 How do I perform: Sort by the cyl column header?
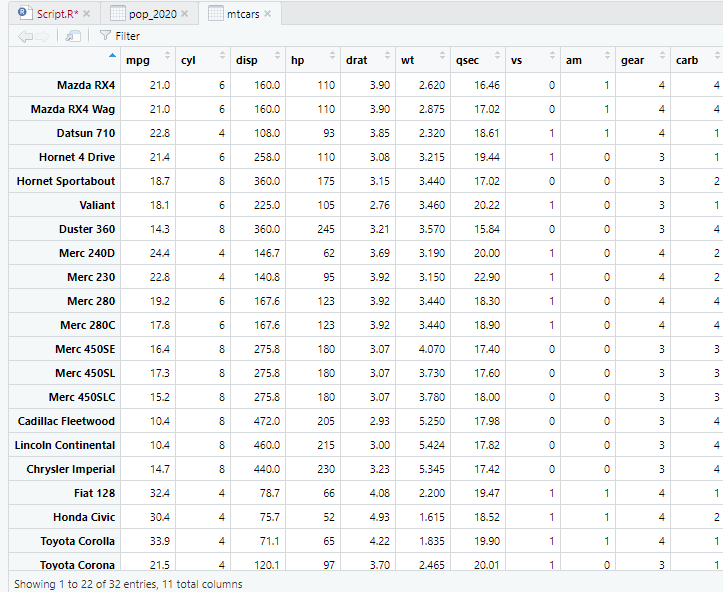click(203, 60)
